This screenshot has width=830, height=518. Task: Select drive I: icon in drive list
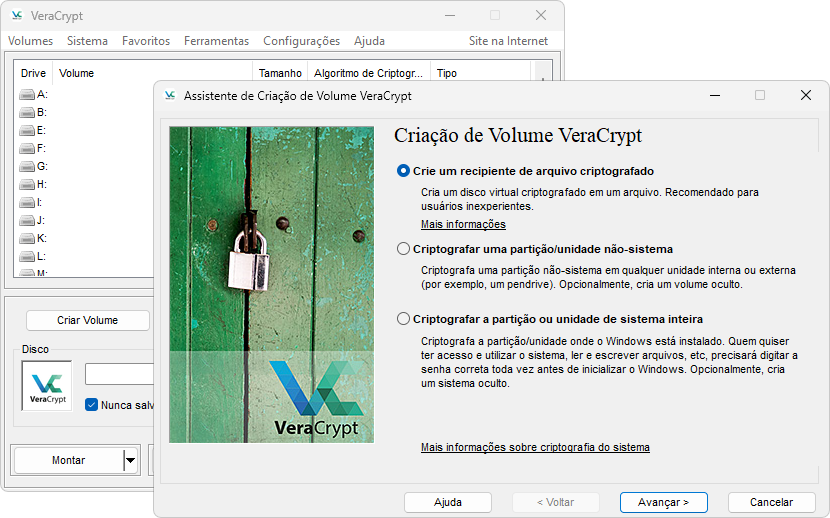26,203
